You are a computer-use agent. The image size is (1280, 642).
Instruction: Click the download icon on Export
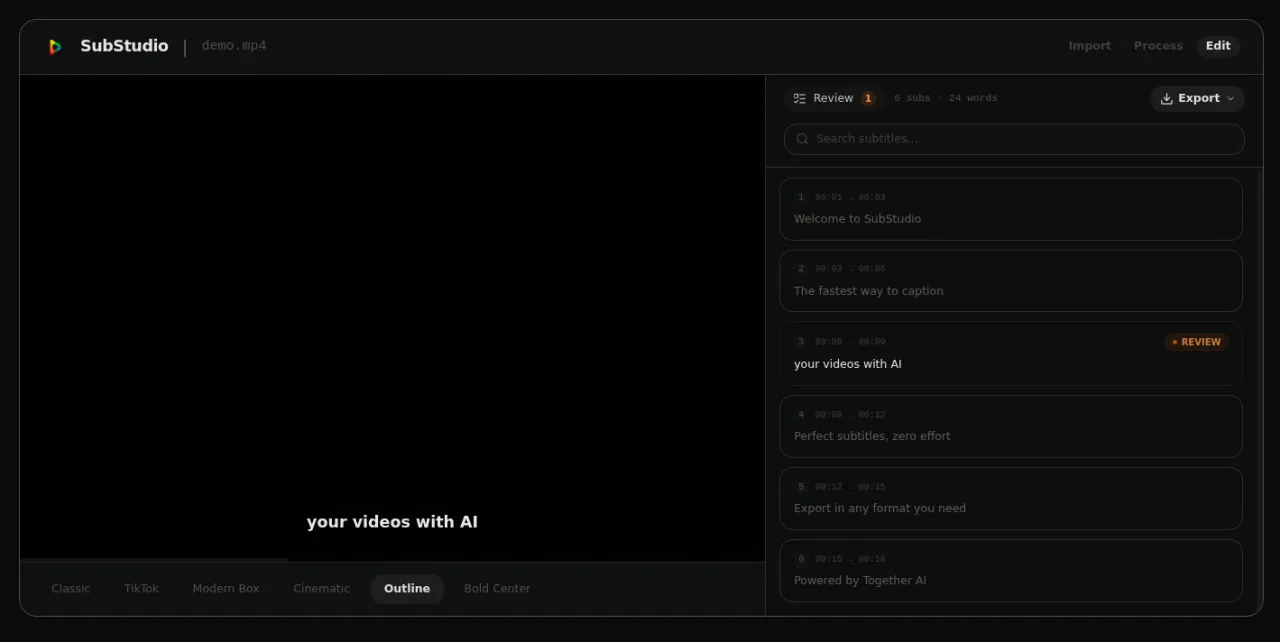[x=1166, y=98]
